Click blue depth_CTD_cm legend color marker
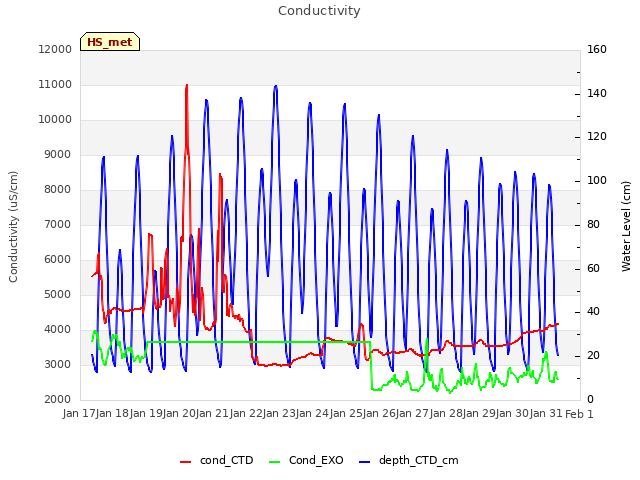640x480 pixels. point(364,462)
